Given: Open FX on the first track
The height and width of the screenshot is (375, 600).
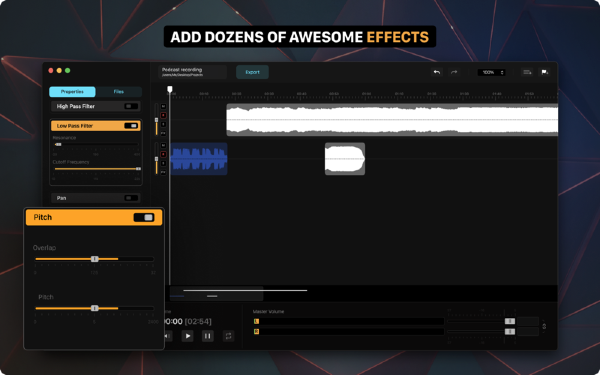Looking at the screenshot, I should pyautogui.click(x=163, y=133).
